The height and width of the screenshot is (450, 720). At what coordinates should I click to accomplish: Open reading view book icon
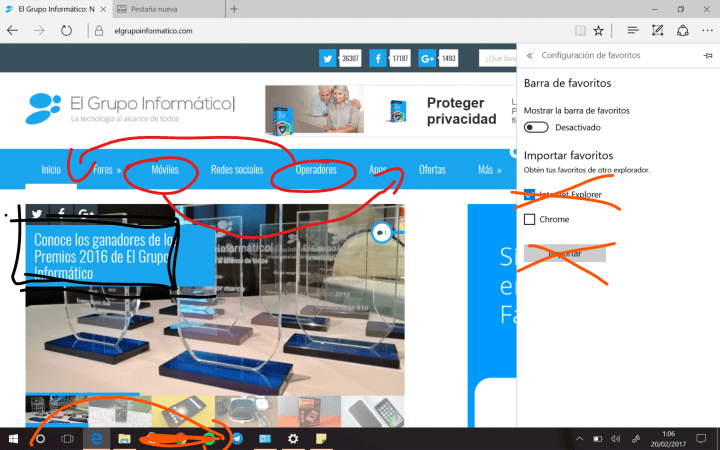click(580, 31)
